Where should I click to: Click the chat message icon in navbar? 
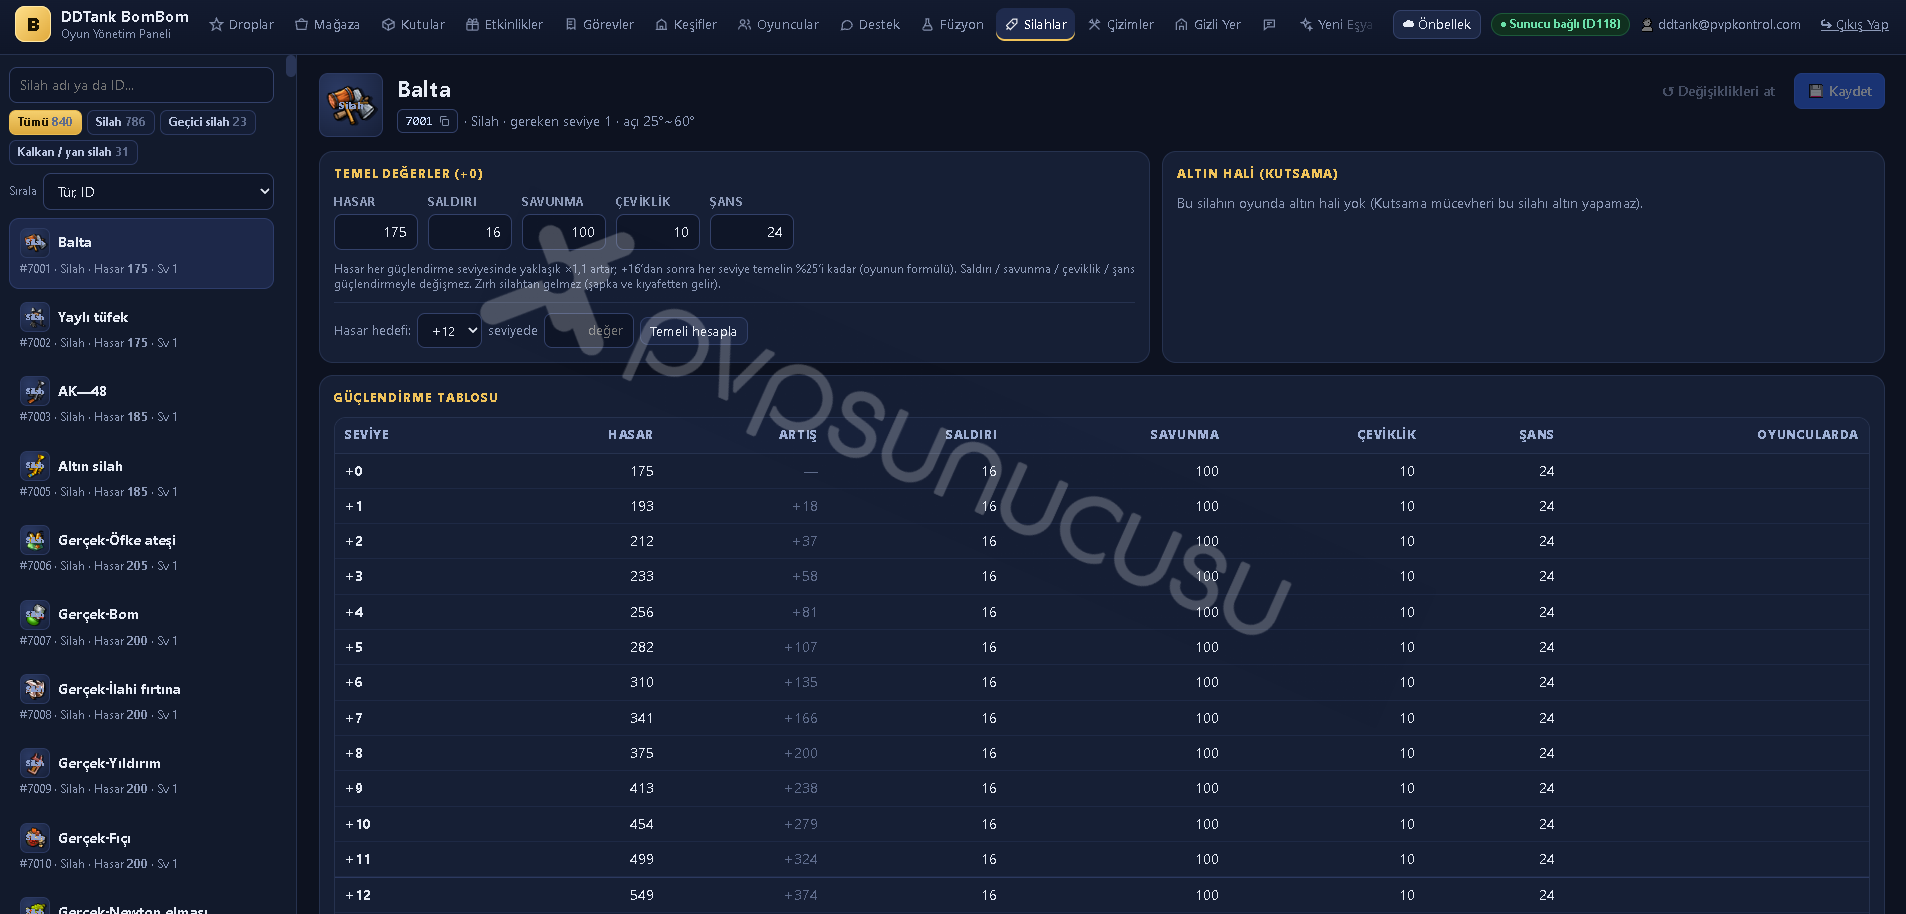pos(1269,24)
